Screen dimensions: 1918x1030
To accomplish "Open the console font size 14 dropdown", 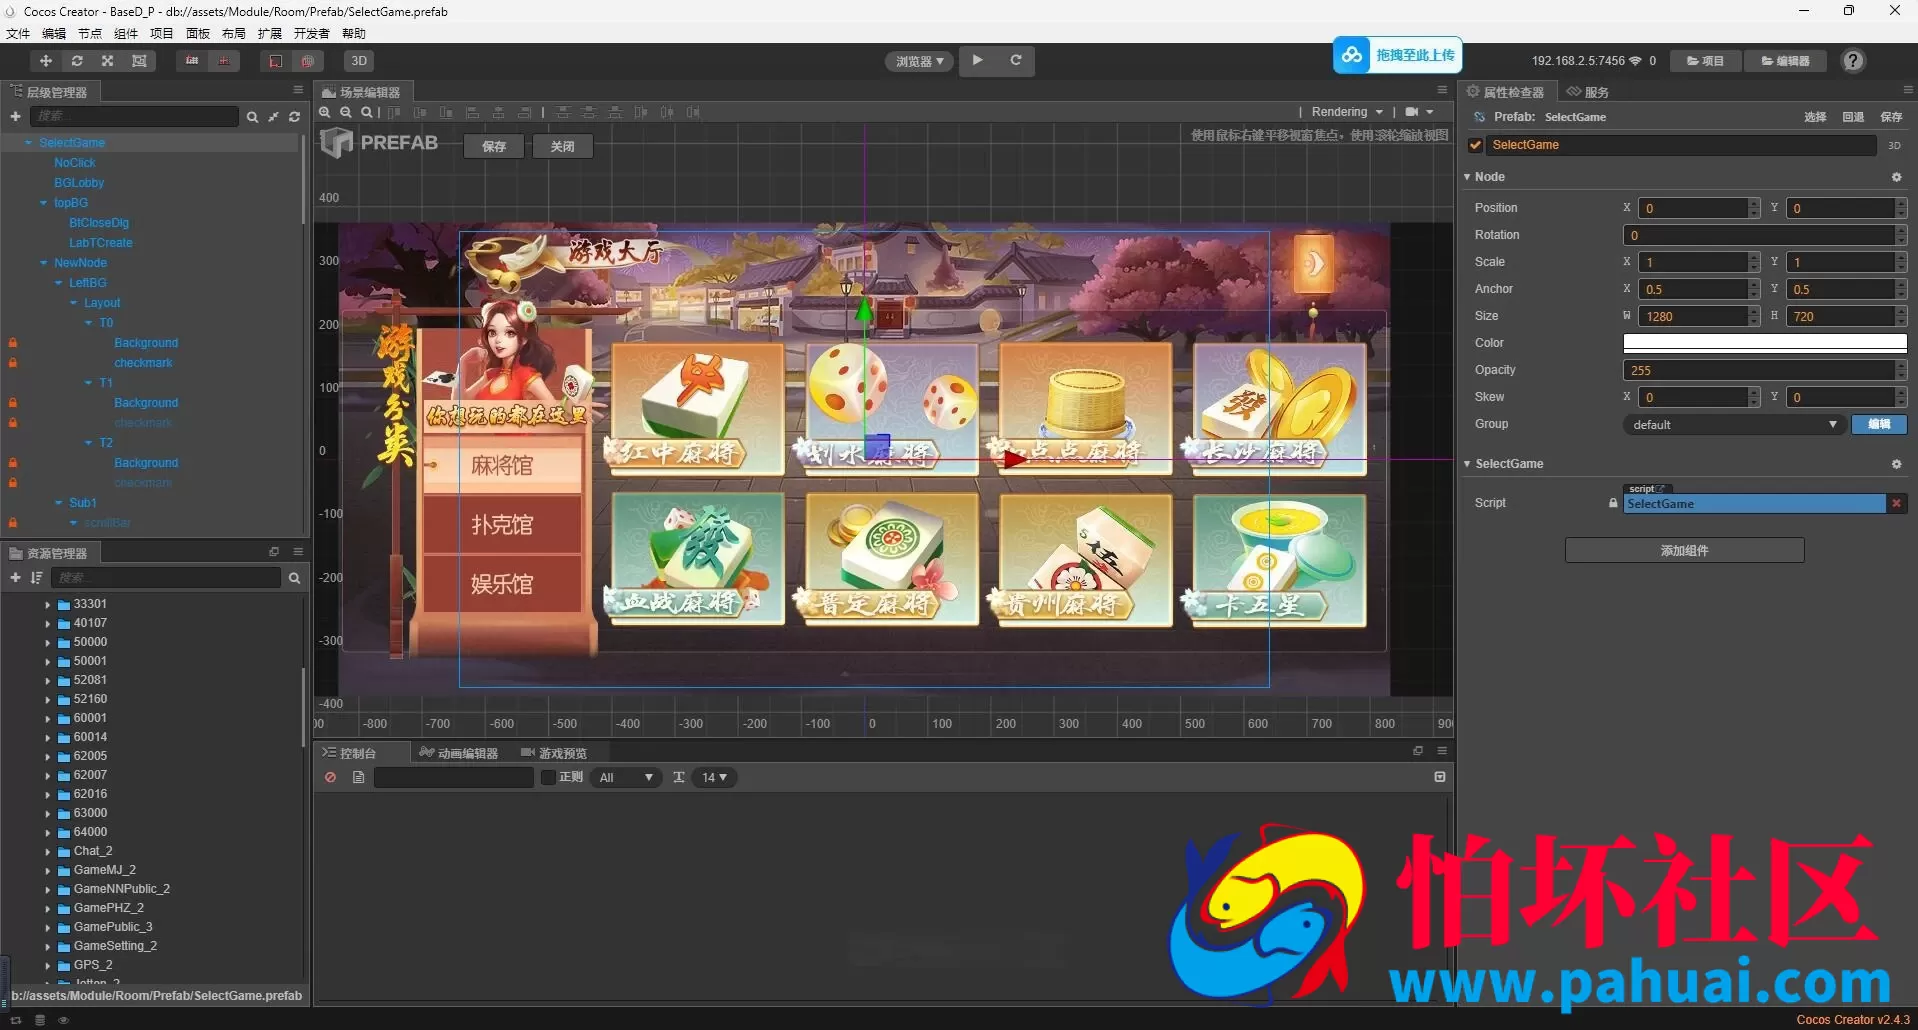I will (714, 777).
